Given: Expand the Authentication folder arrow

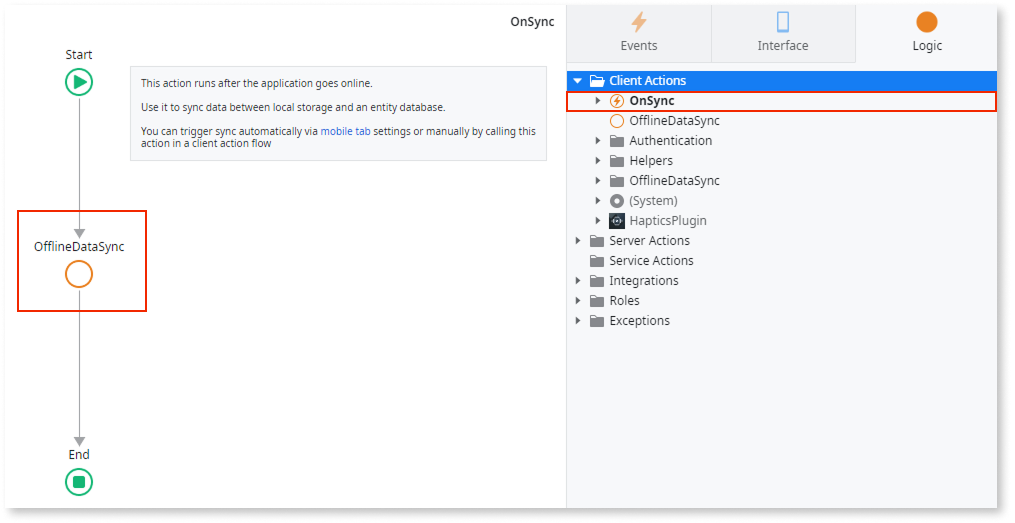Looking at the screenshot, I should click(598, 140).
